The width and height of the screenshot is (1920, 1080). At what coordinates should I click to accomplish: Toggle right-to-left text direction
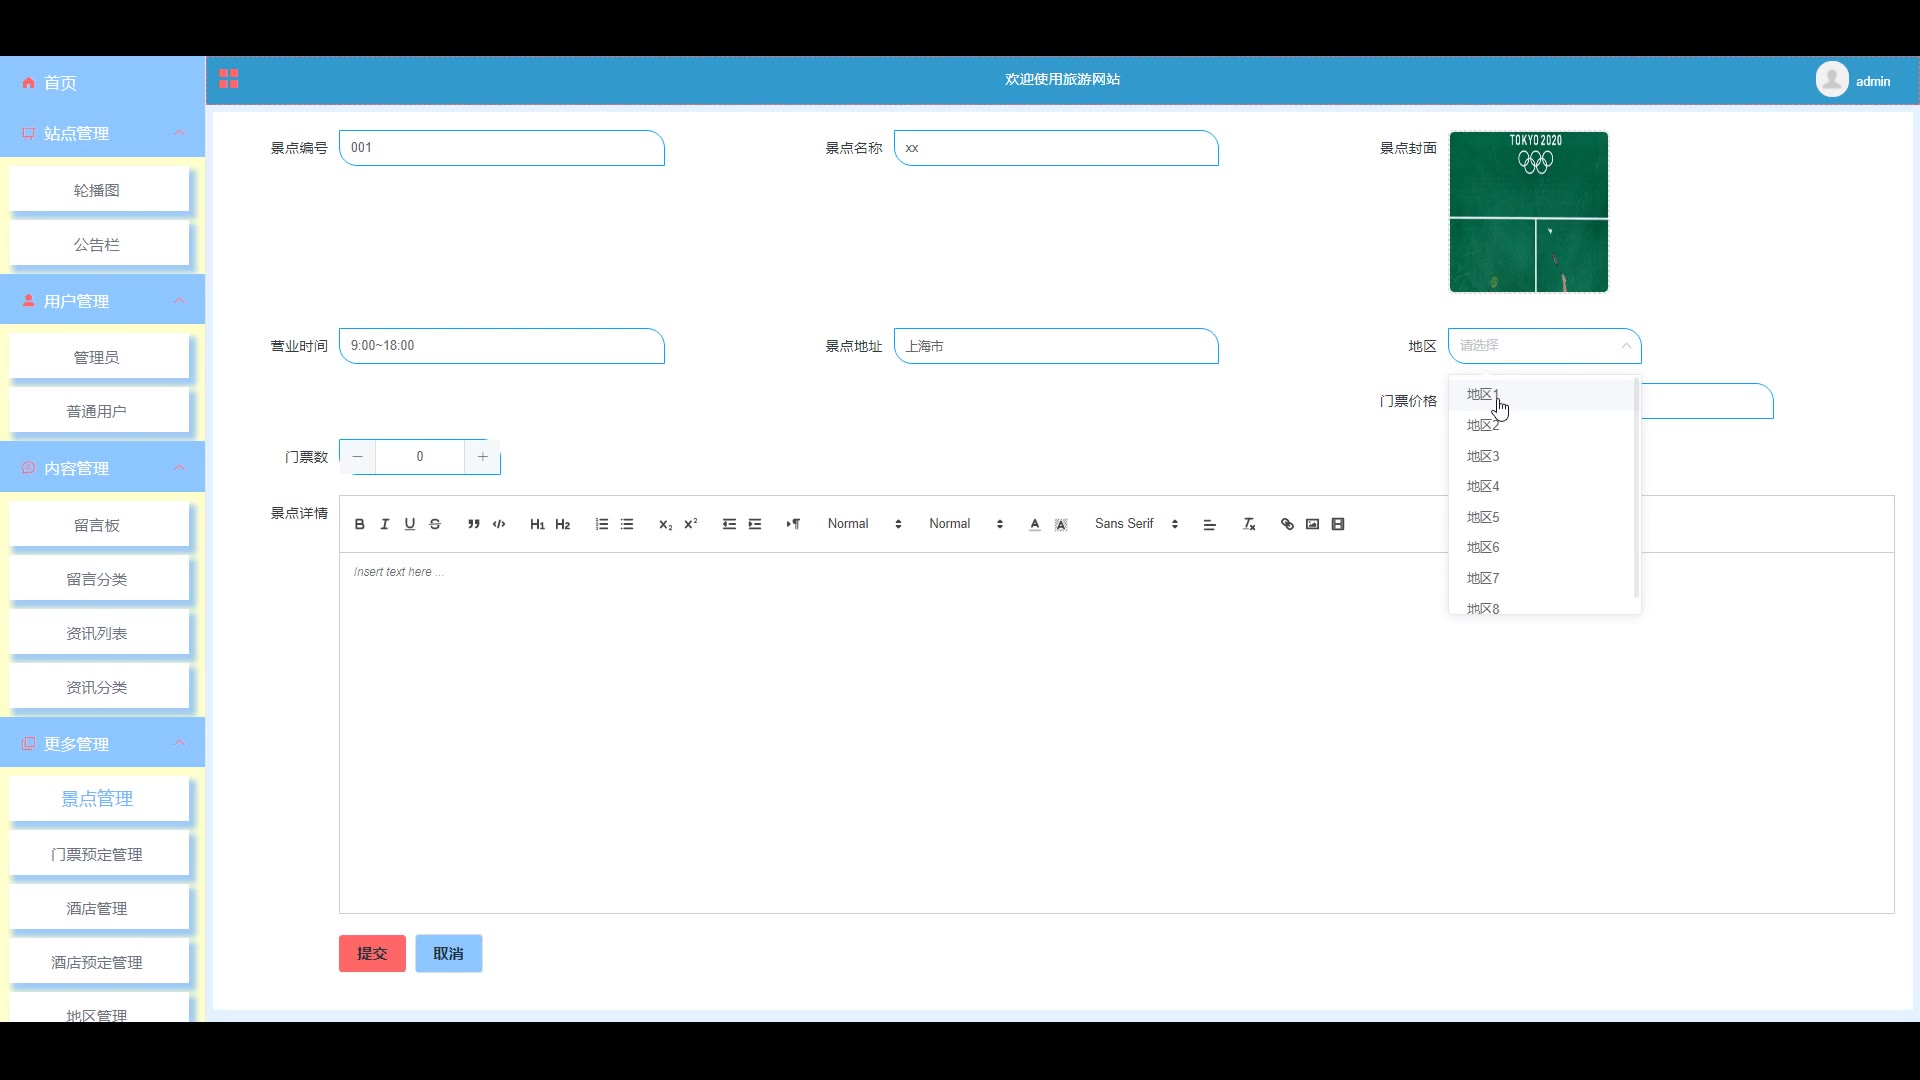pyautogui.click(x=793, y=524)
